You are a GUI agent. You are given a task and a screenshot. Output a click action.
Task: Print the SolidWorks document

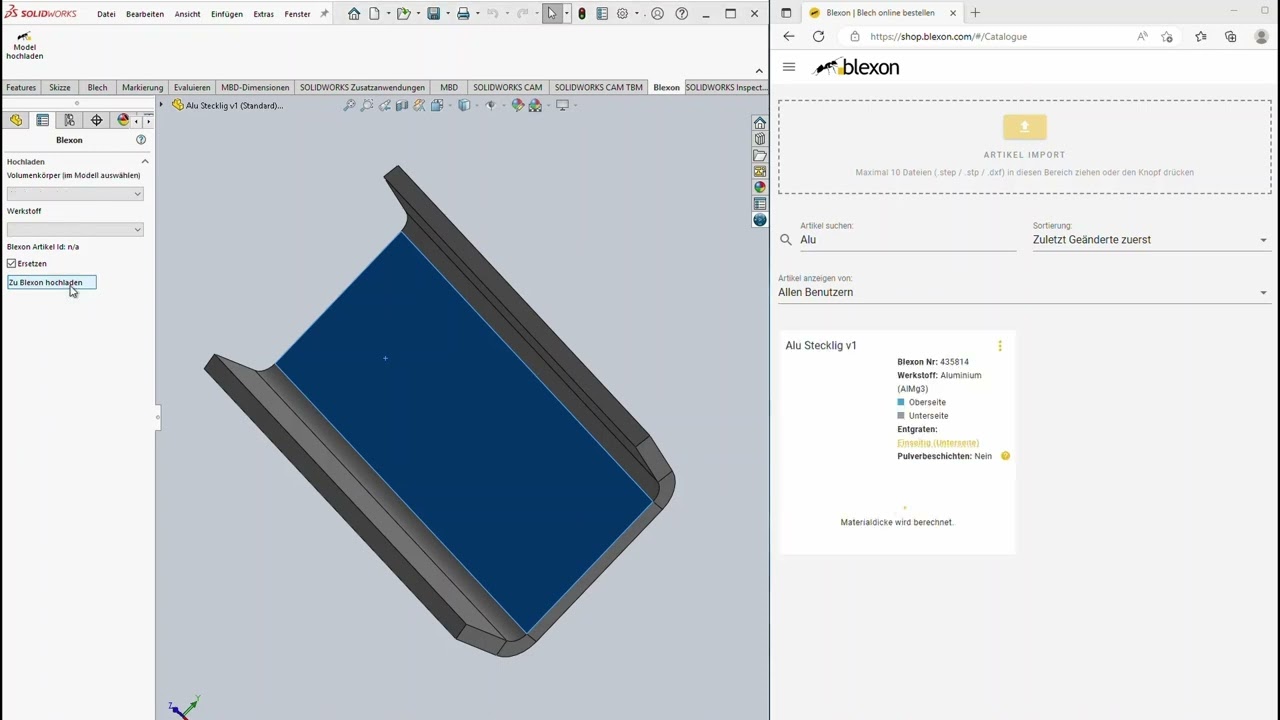(463, 14)
